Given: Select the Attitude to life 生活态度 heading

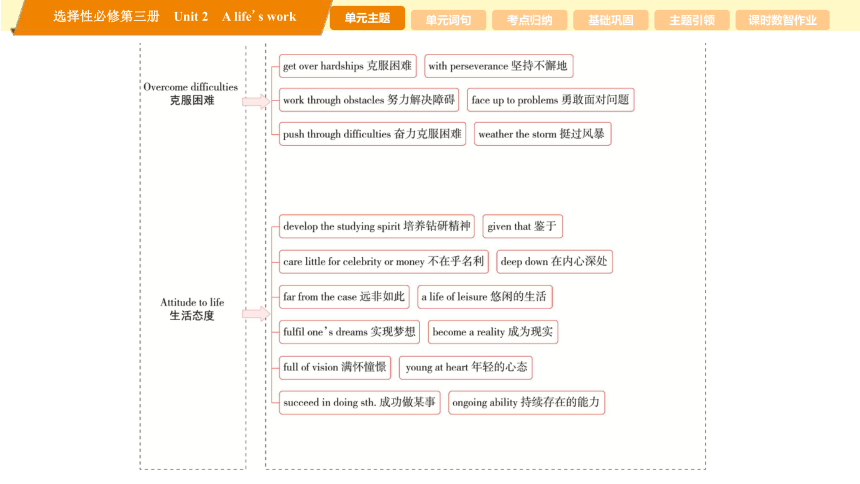Looking at the screenshot, I should [x=192, y=309].
